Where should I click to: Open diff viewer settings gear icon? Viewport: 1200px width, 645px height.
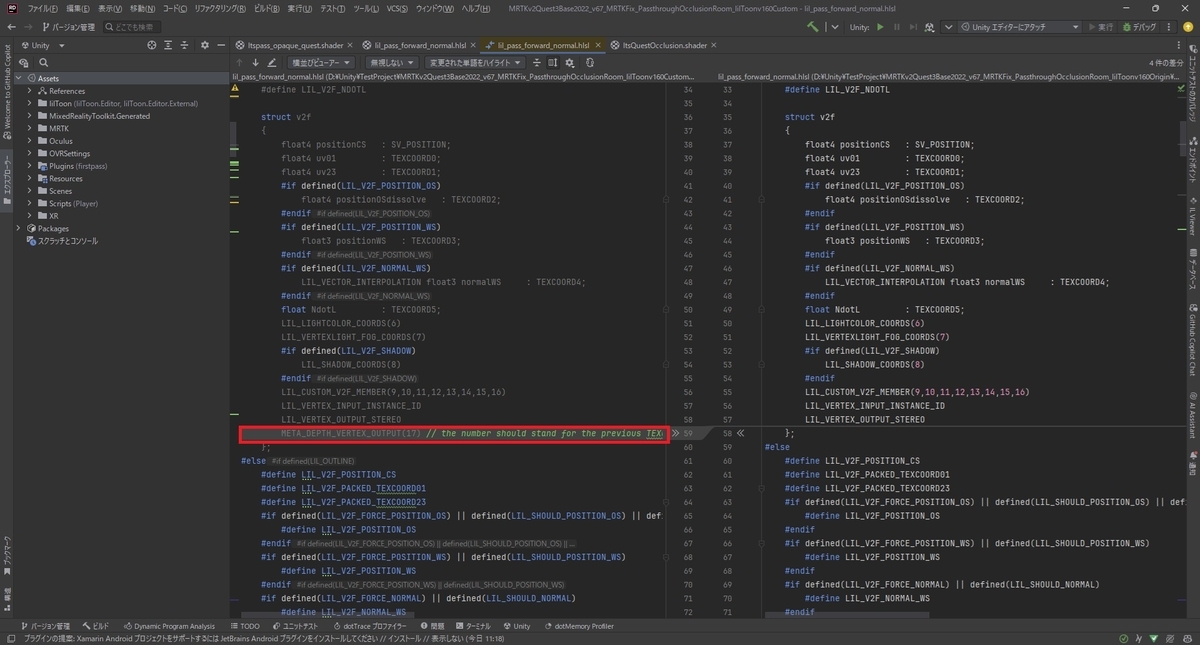[x=570, y=62]
